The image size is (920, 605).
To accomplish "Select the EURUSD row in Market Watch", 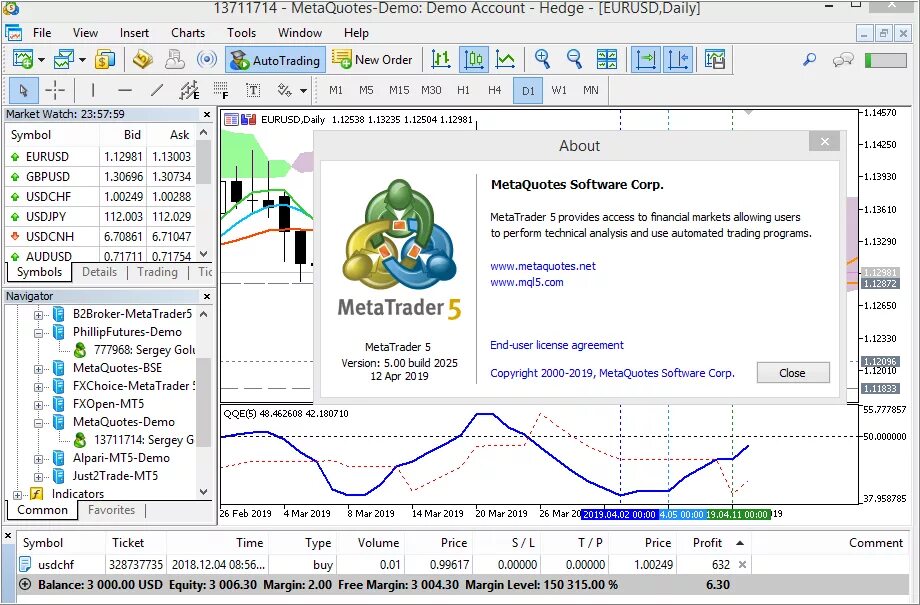I will click(100, 157).
